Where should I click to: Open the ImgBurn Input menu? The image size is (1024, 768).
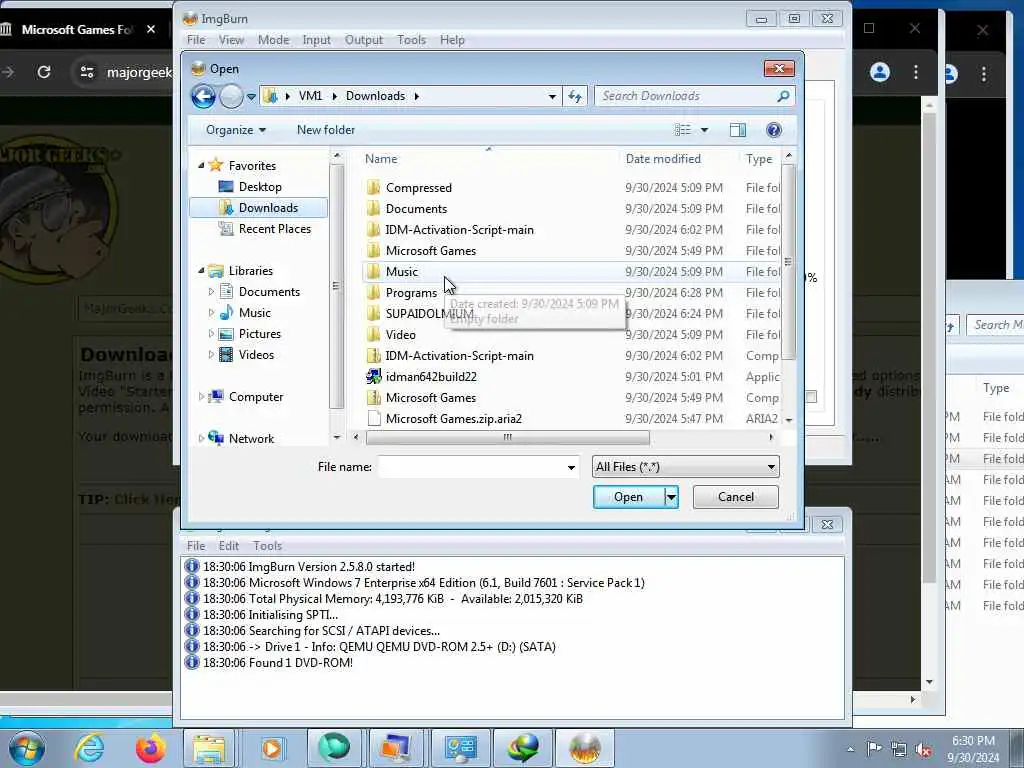point(316,40)
